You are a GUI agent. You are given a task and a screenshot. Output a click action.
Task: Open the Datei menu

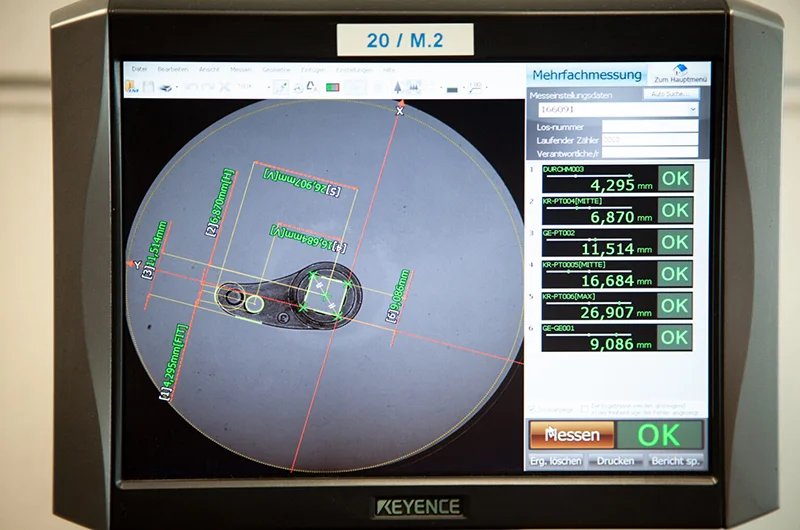(x=139, y=69)
